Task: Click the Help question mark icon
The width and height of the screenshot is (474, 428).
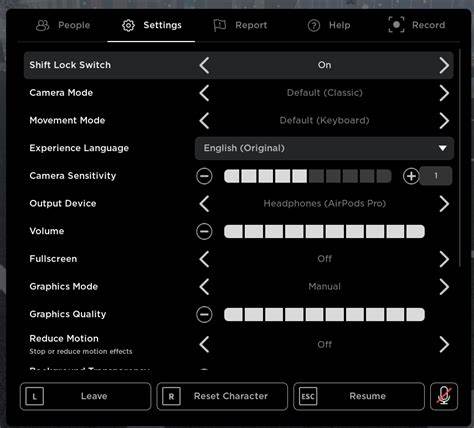Action: point(314,25)
